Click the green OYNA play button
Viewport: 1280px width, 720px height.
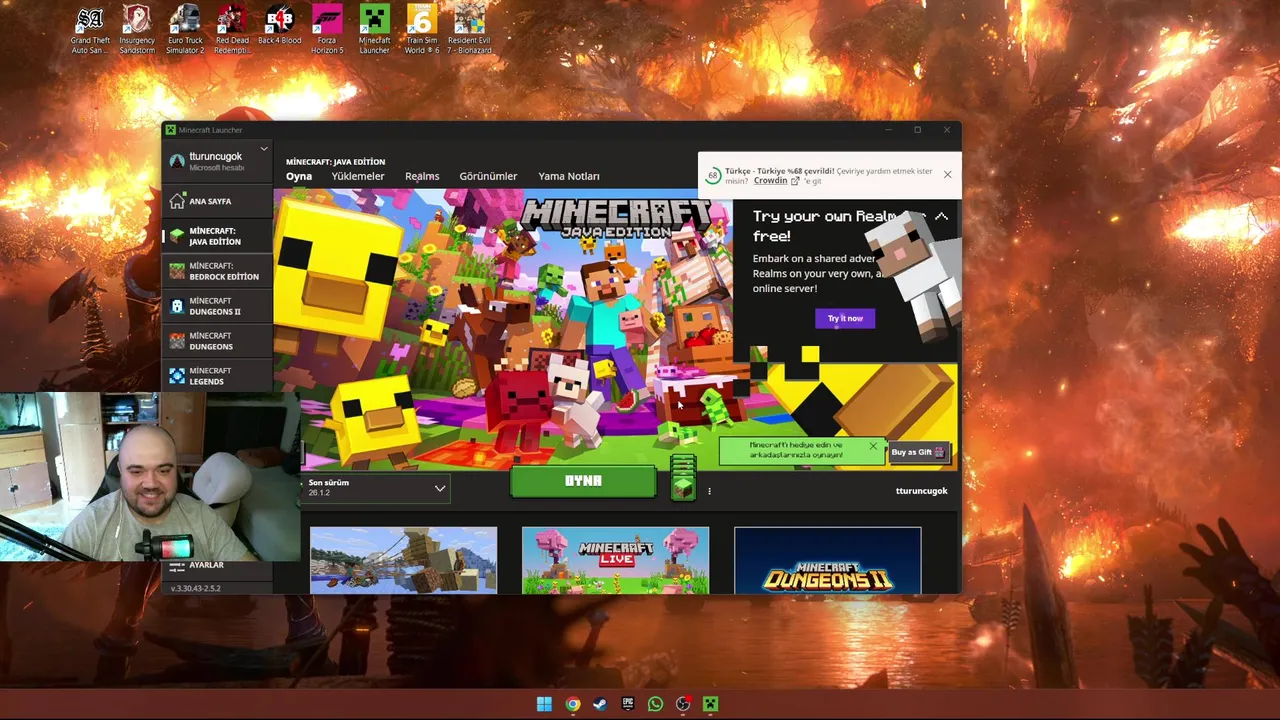[583, 481]
